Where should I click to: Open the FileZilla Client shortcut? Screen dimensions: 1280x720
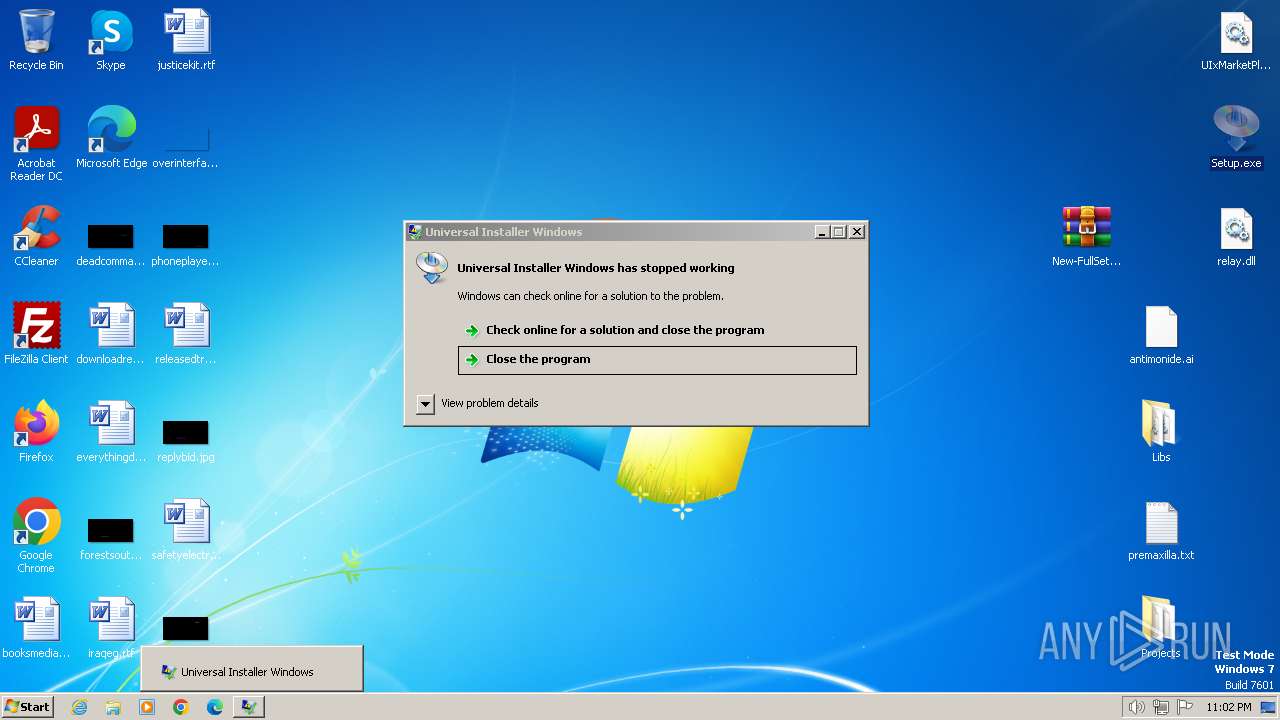[x=36, y=333]
